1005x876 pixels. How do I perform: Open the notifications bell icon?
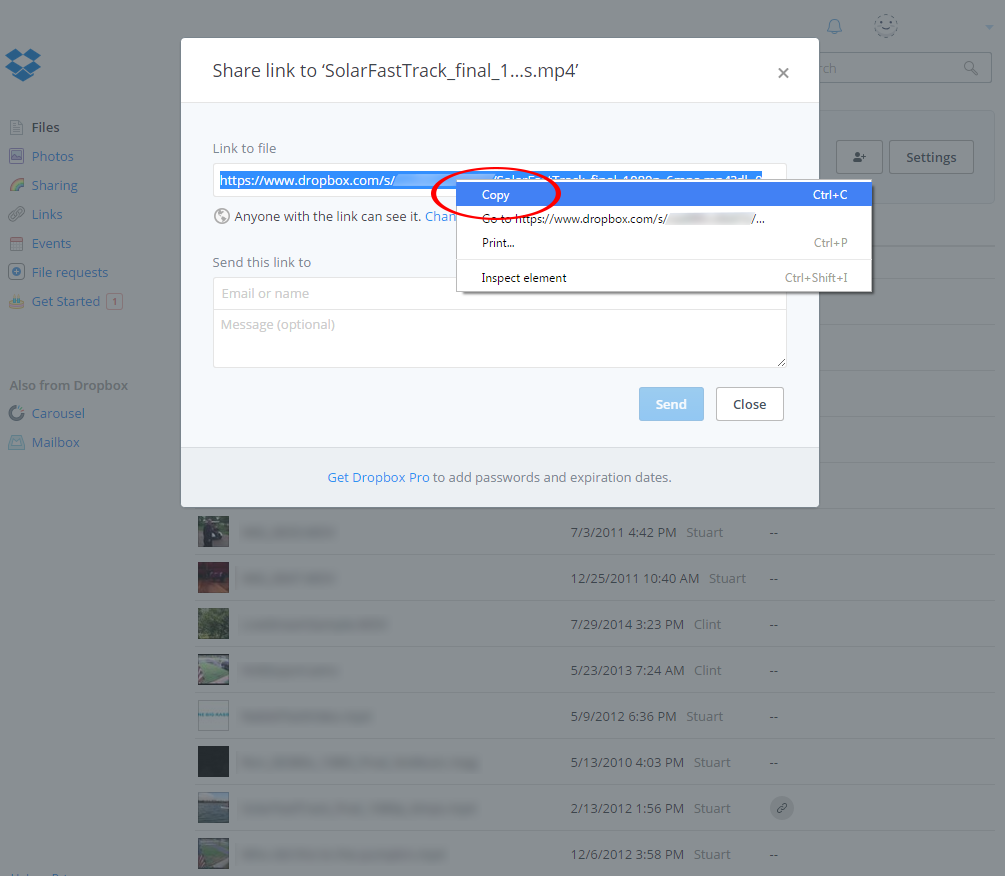(x=834, y=26)
